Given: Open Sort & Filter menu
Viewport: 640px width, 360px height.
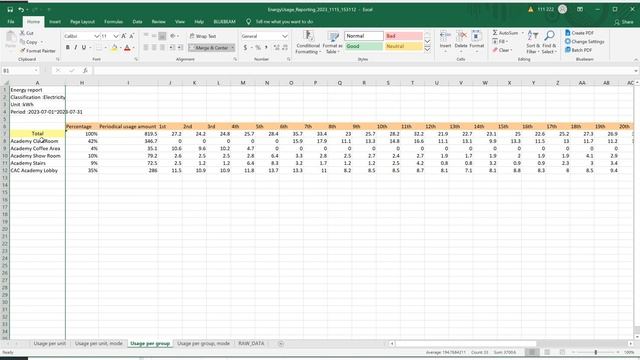Looking at the screenshot, I should coord(532,42).
